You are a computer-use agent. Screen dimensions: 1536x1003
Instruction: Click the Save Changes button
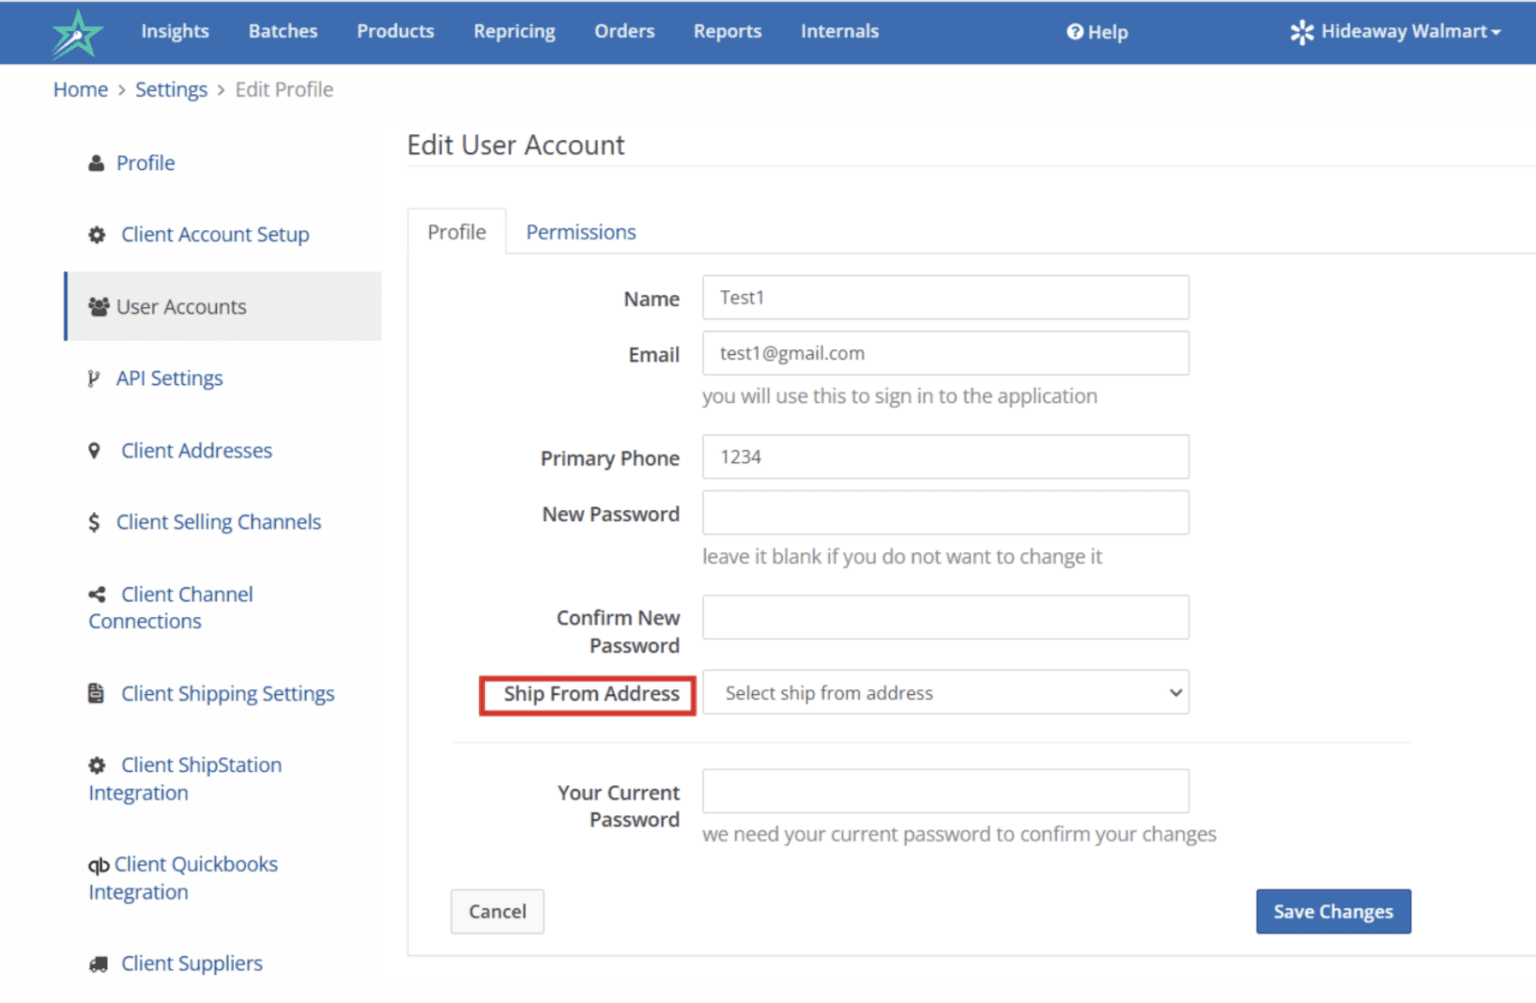click(x=1333, y=911)
